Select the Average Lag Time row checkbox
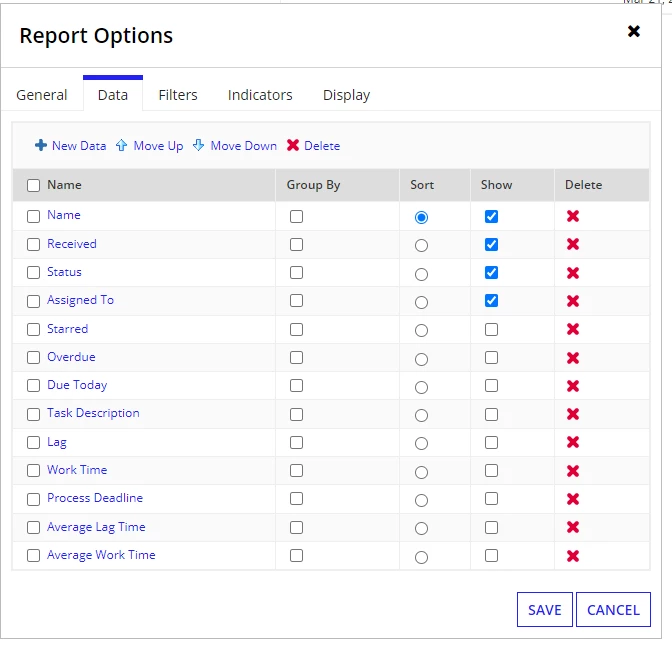Viewport: 672px width, 646px height. tap(33, 527)
